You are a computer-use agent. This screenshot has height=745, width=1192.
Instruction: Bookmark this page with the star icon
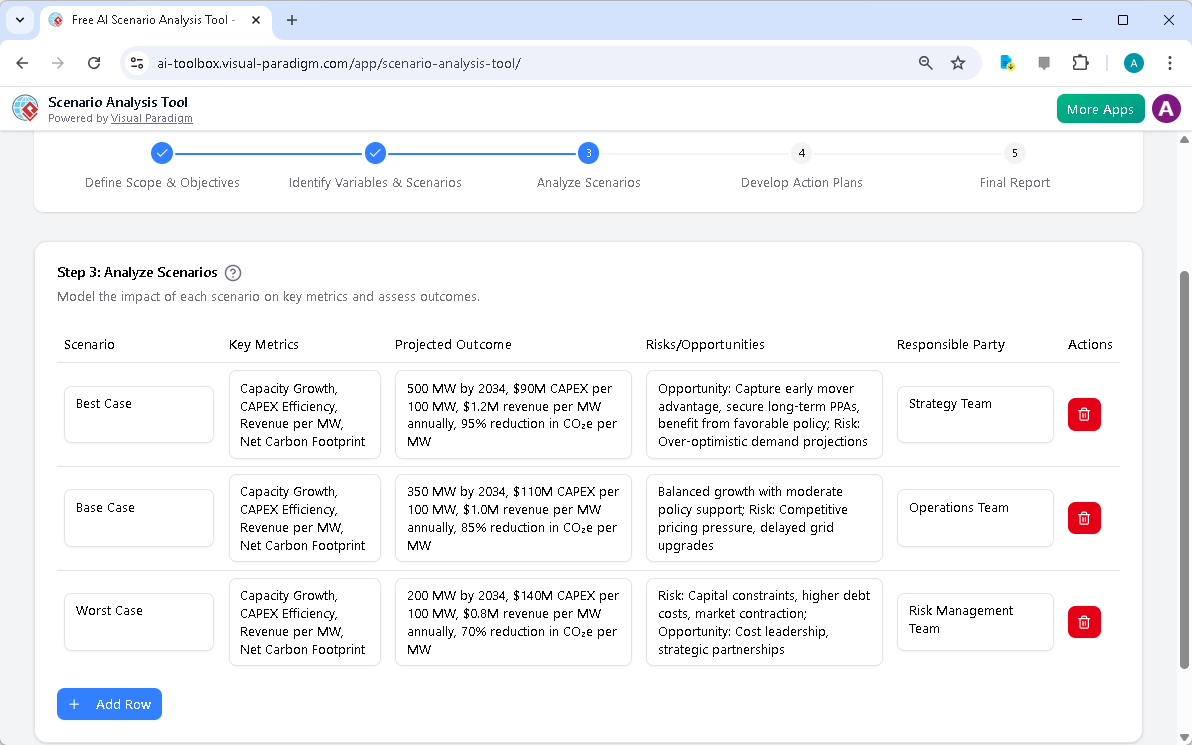[x=958, y=62]
